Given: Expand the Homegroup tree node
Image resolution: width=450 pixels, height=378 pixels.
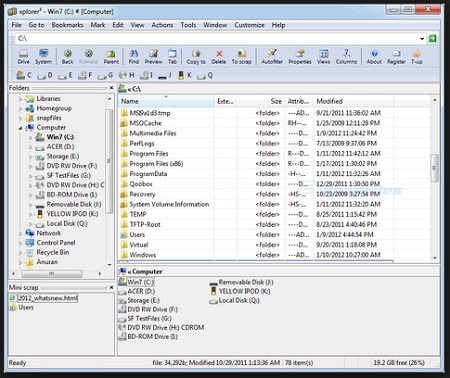Looking at the screenshot, I should (x=20, y=109).
